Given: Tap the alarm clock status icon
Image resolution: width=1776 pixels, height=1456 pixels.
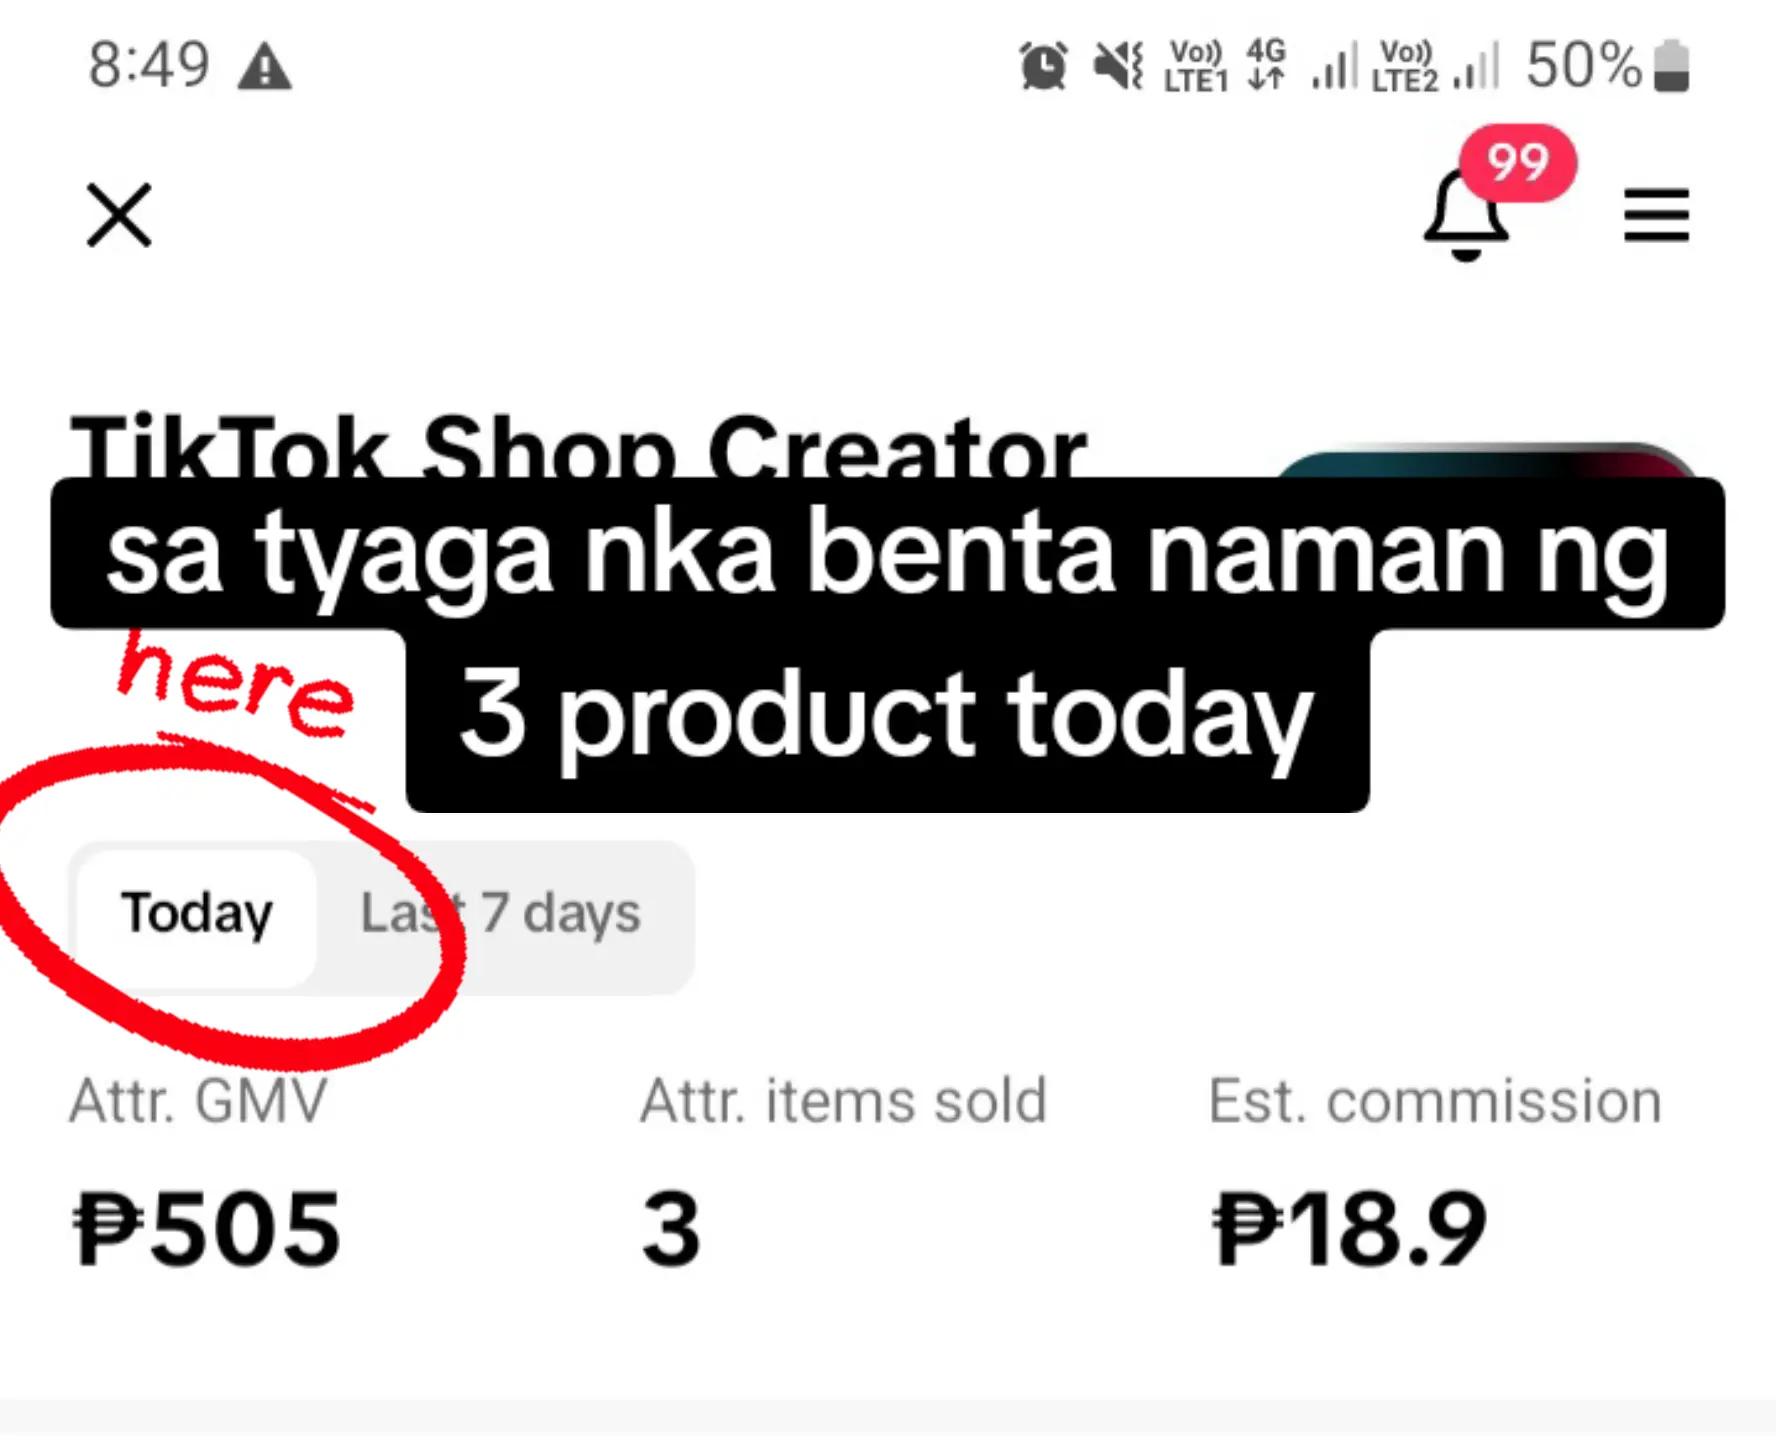Looking at the screenshot, I should (1043, 67).
